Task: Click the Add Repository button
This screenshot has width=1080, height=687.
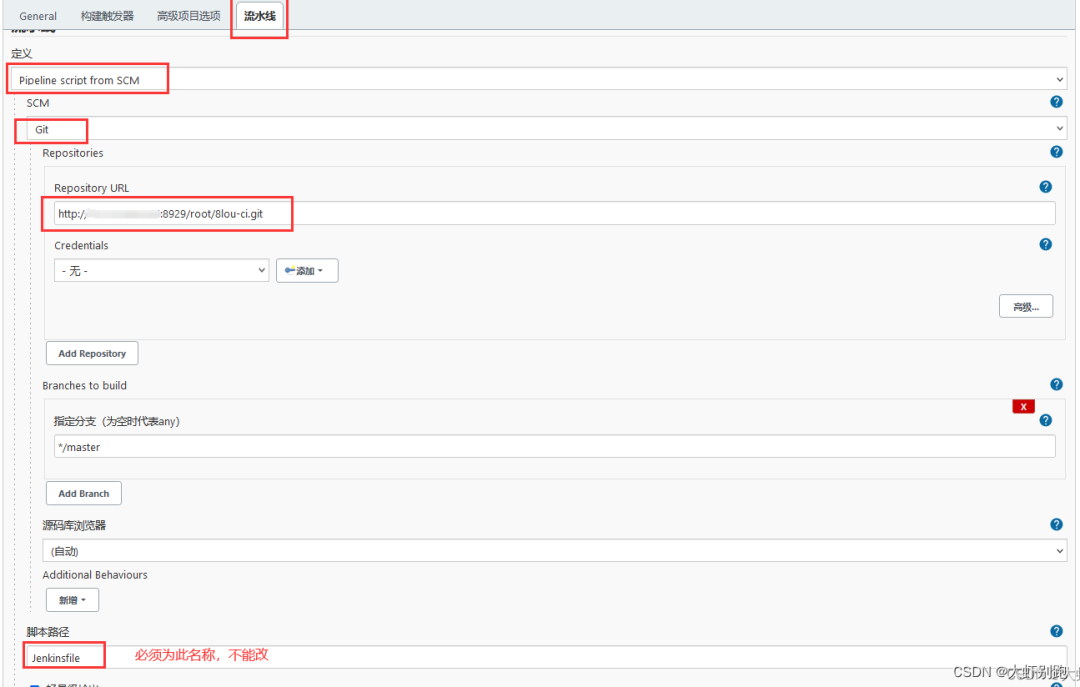Action: point(92,353)
